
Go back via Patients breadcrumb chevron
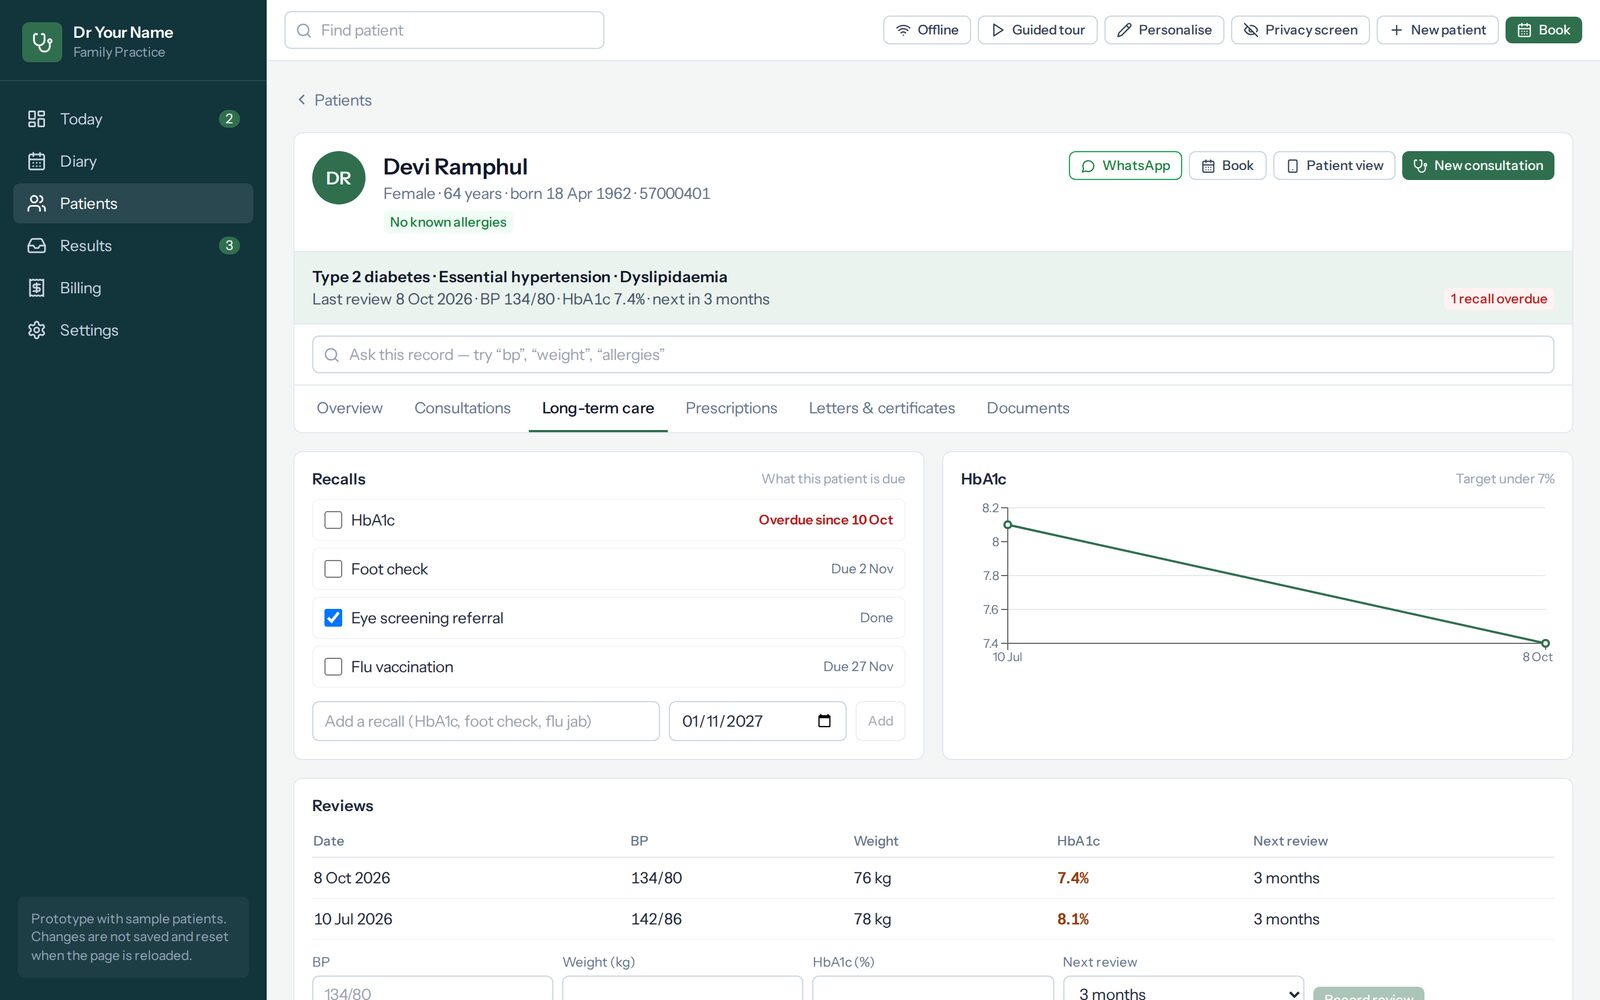302,100
